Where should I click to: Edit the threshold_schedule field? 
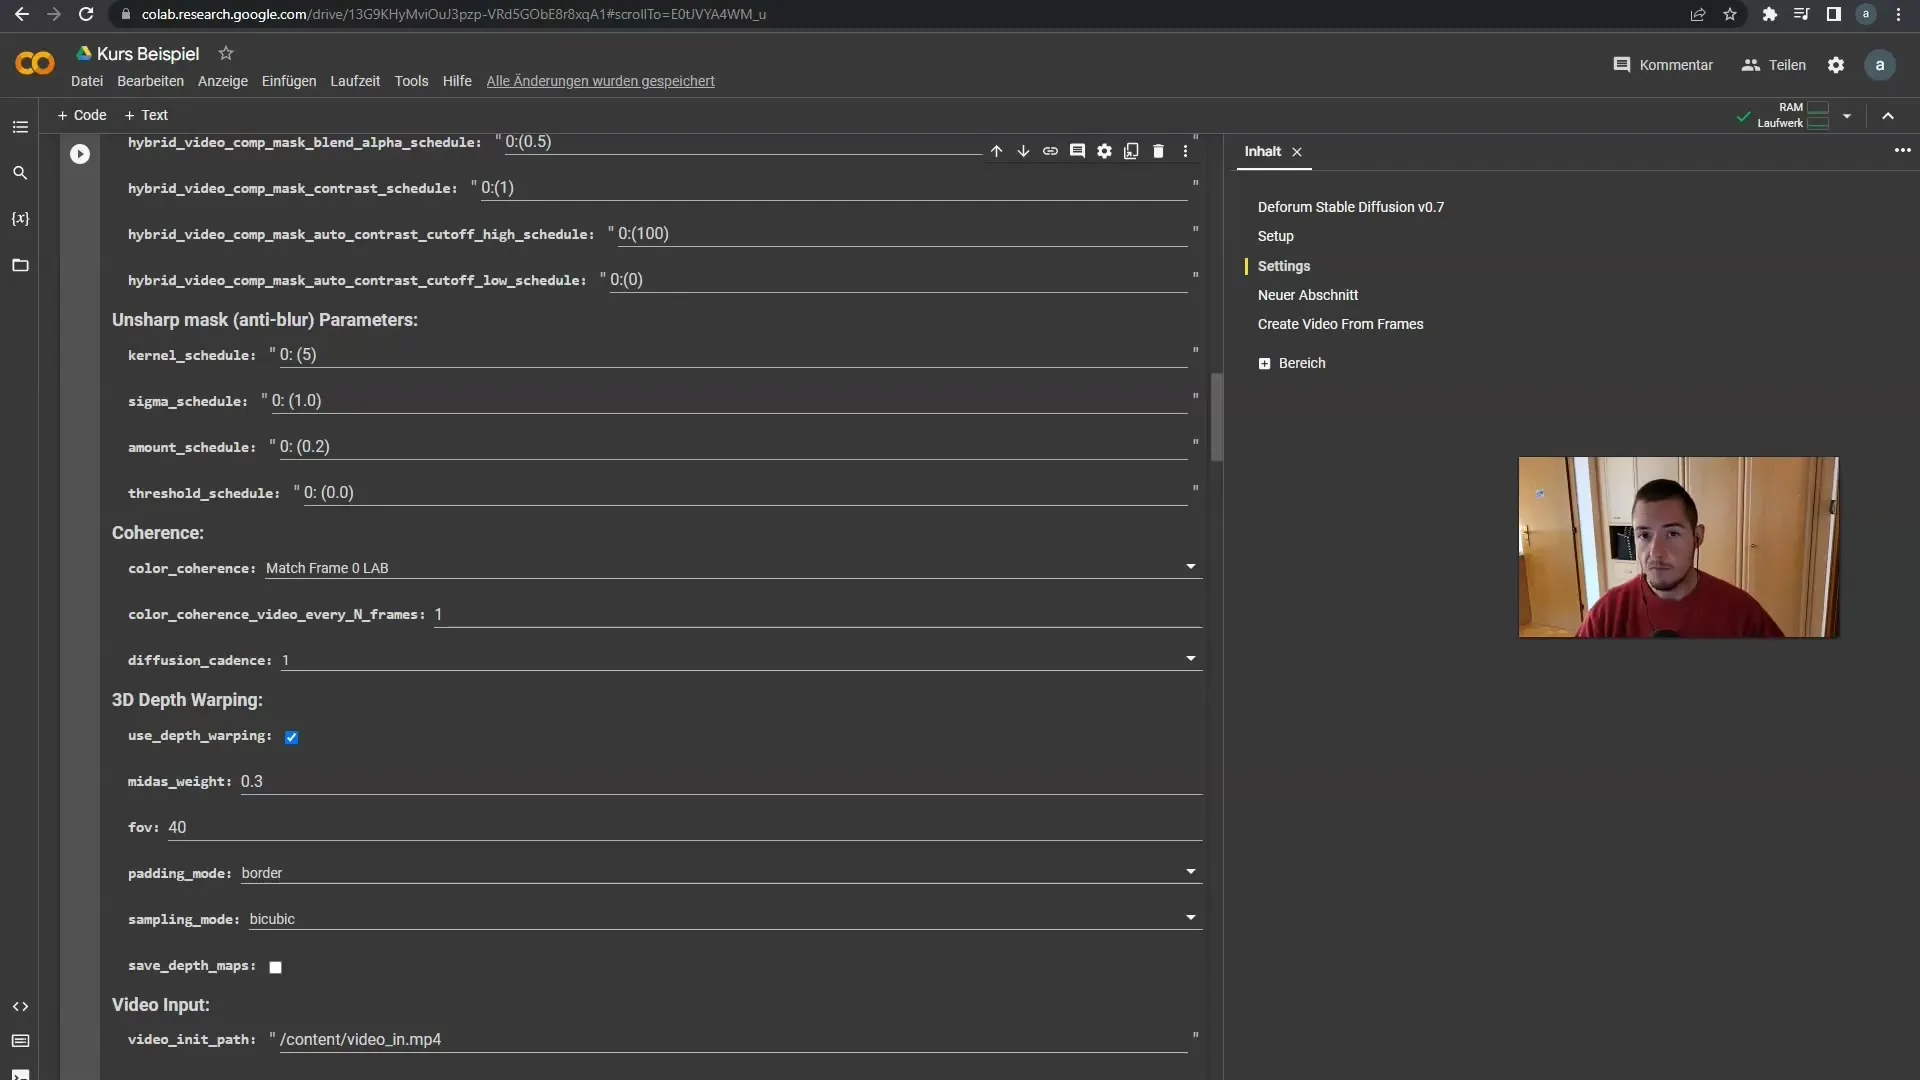pos(745,493)
